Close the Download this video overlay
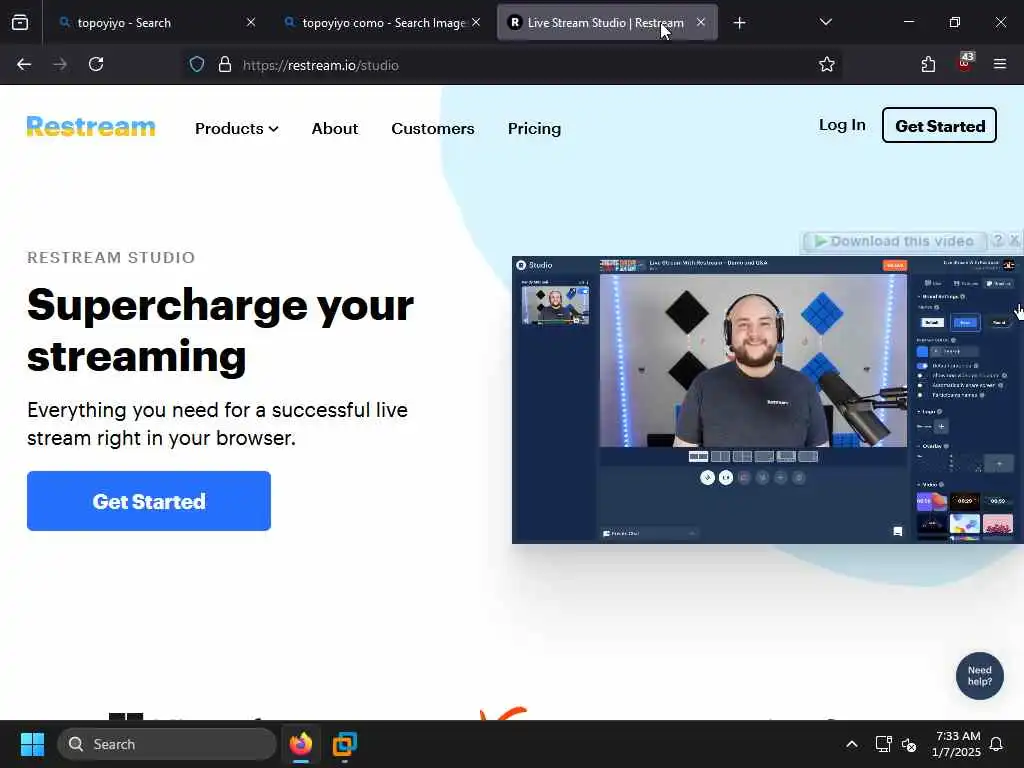 coord(1014,240)
